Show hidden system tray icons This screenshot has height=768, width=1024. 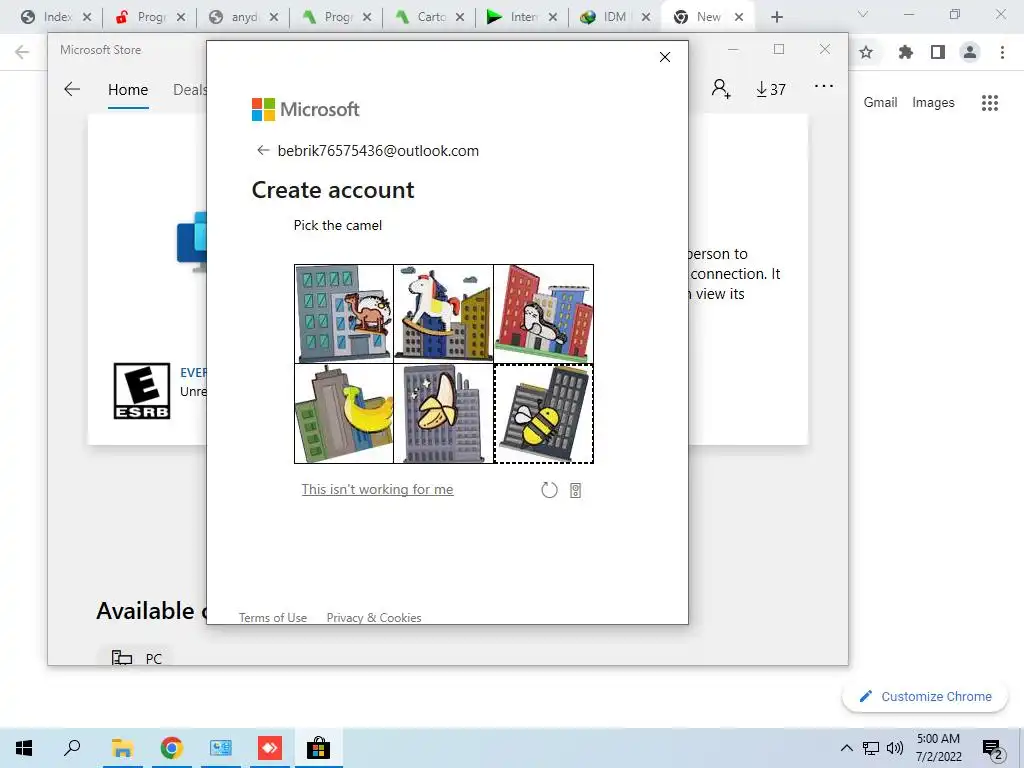[x=846, y=748]
